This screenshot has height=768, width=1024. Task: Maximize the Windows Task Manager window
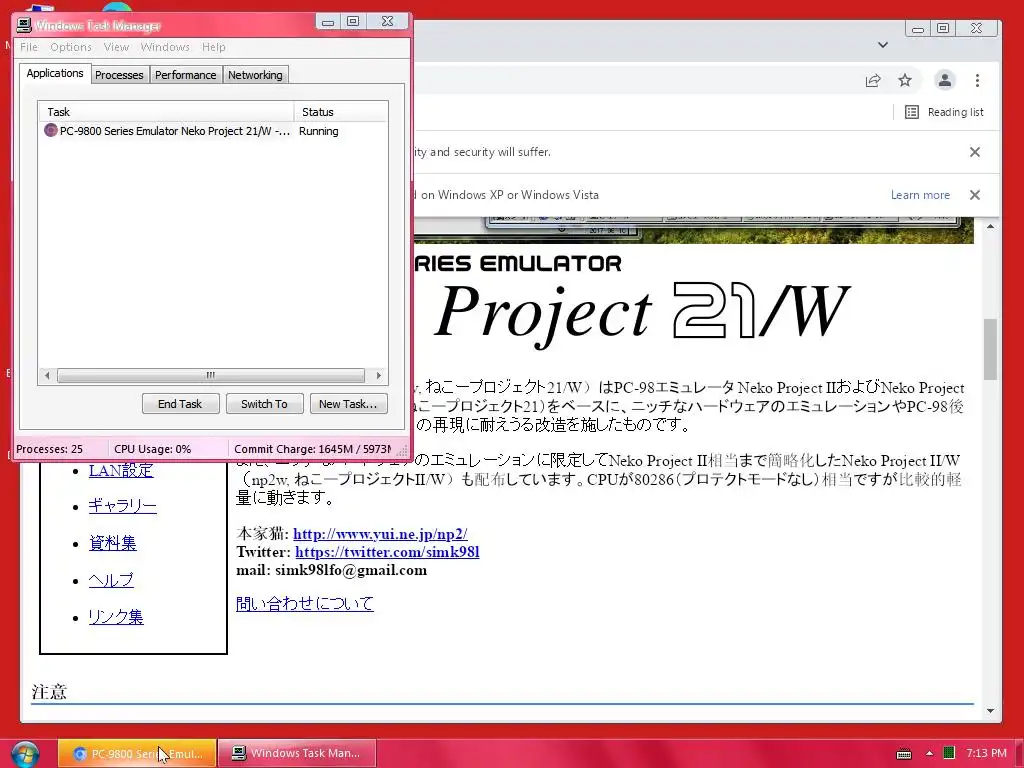tap(353, 22)
